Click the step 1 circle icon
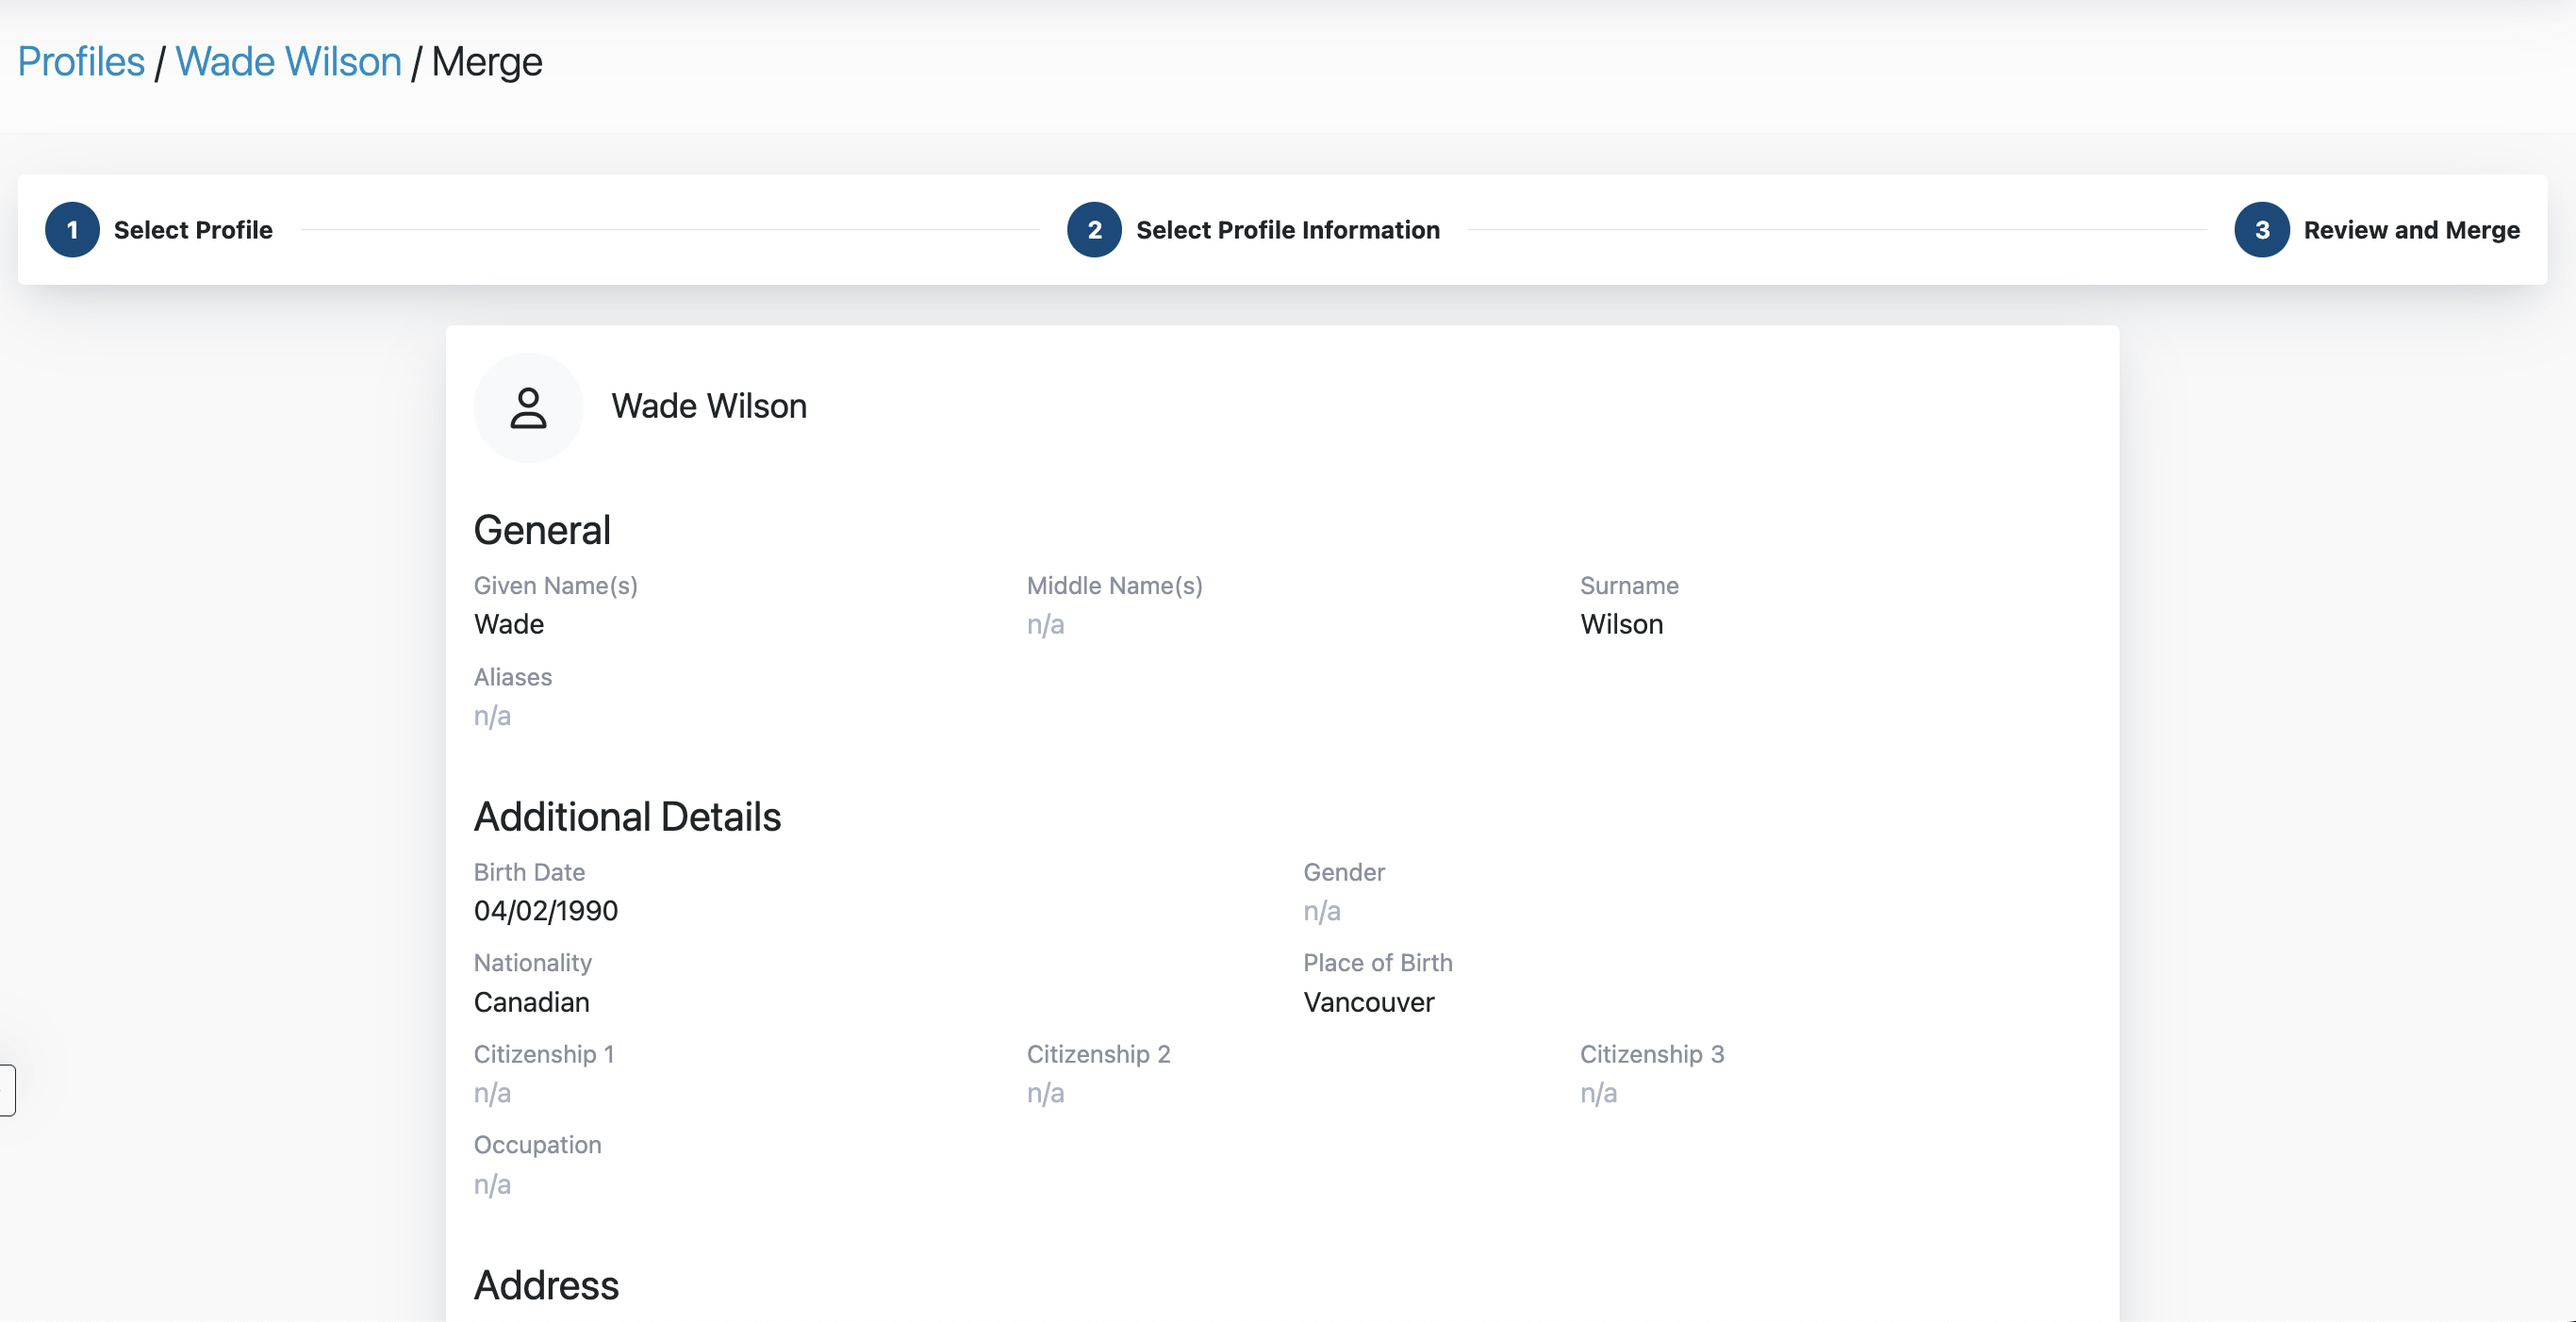This screenshot has height=1322, width=2576. pos(72,230)
